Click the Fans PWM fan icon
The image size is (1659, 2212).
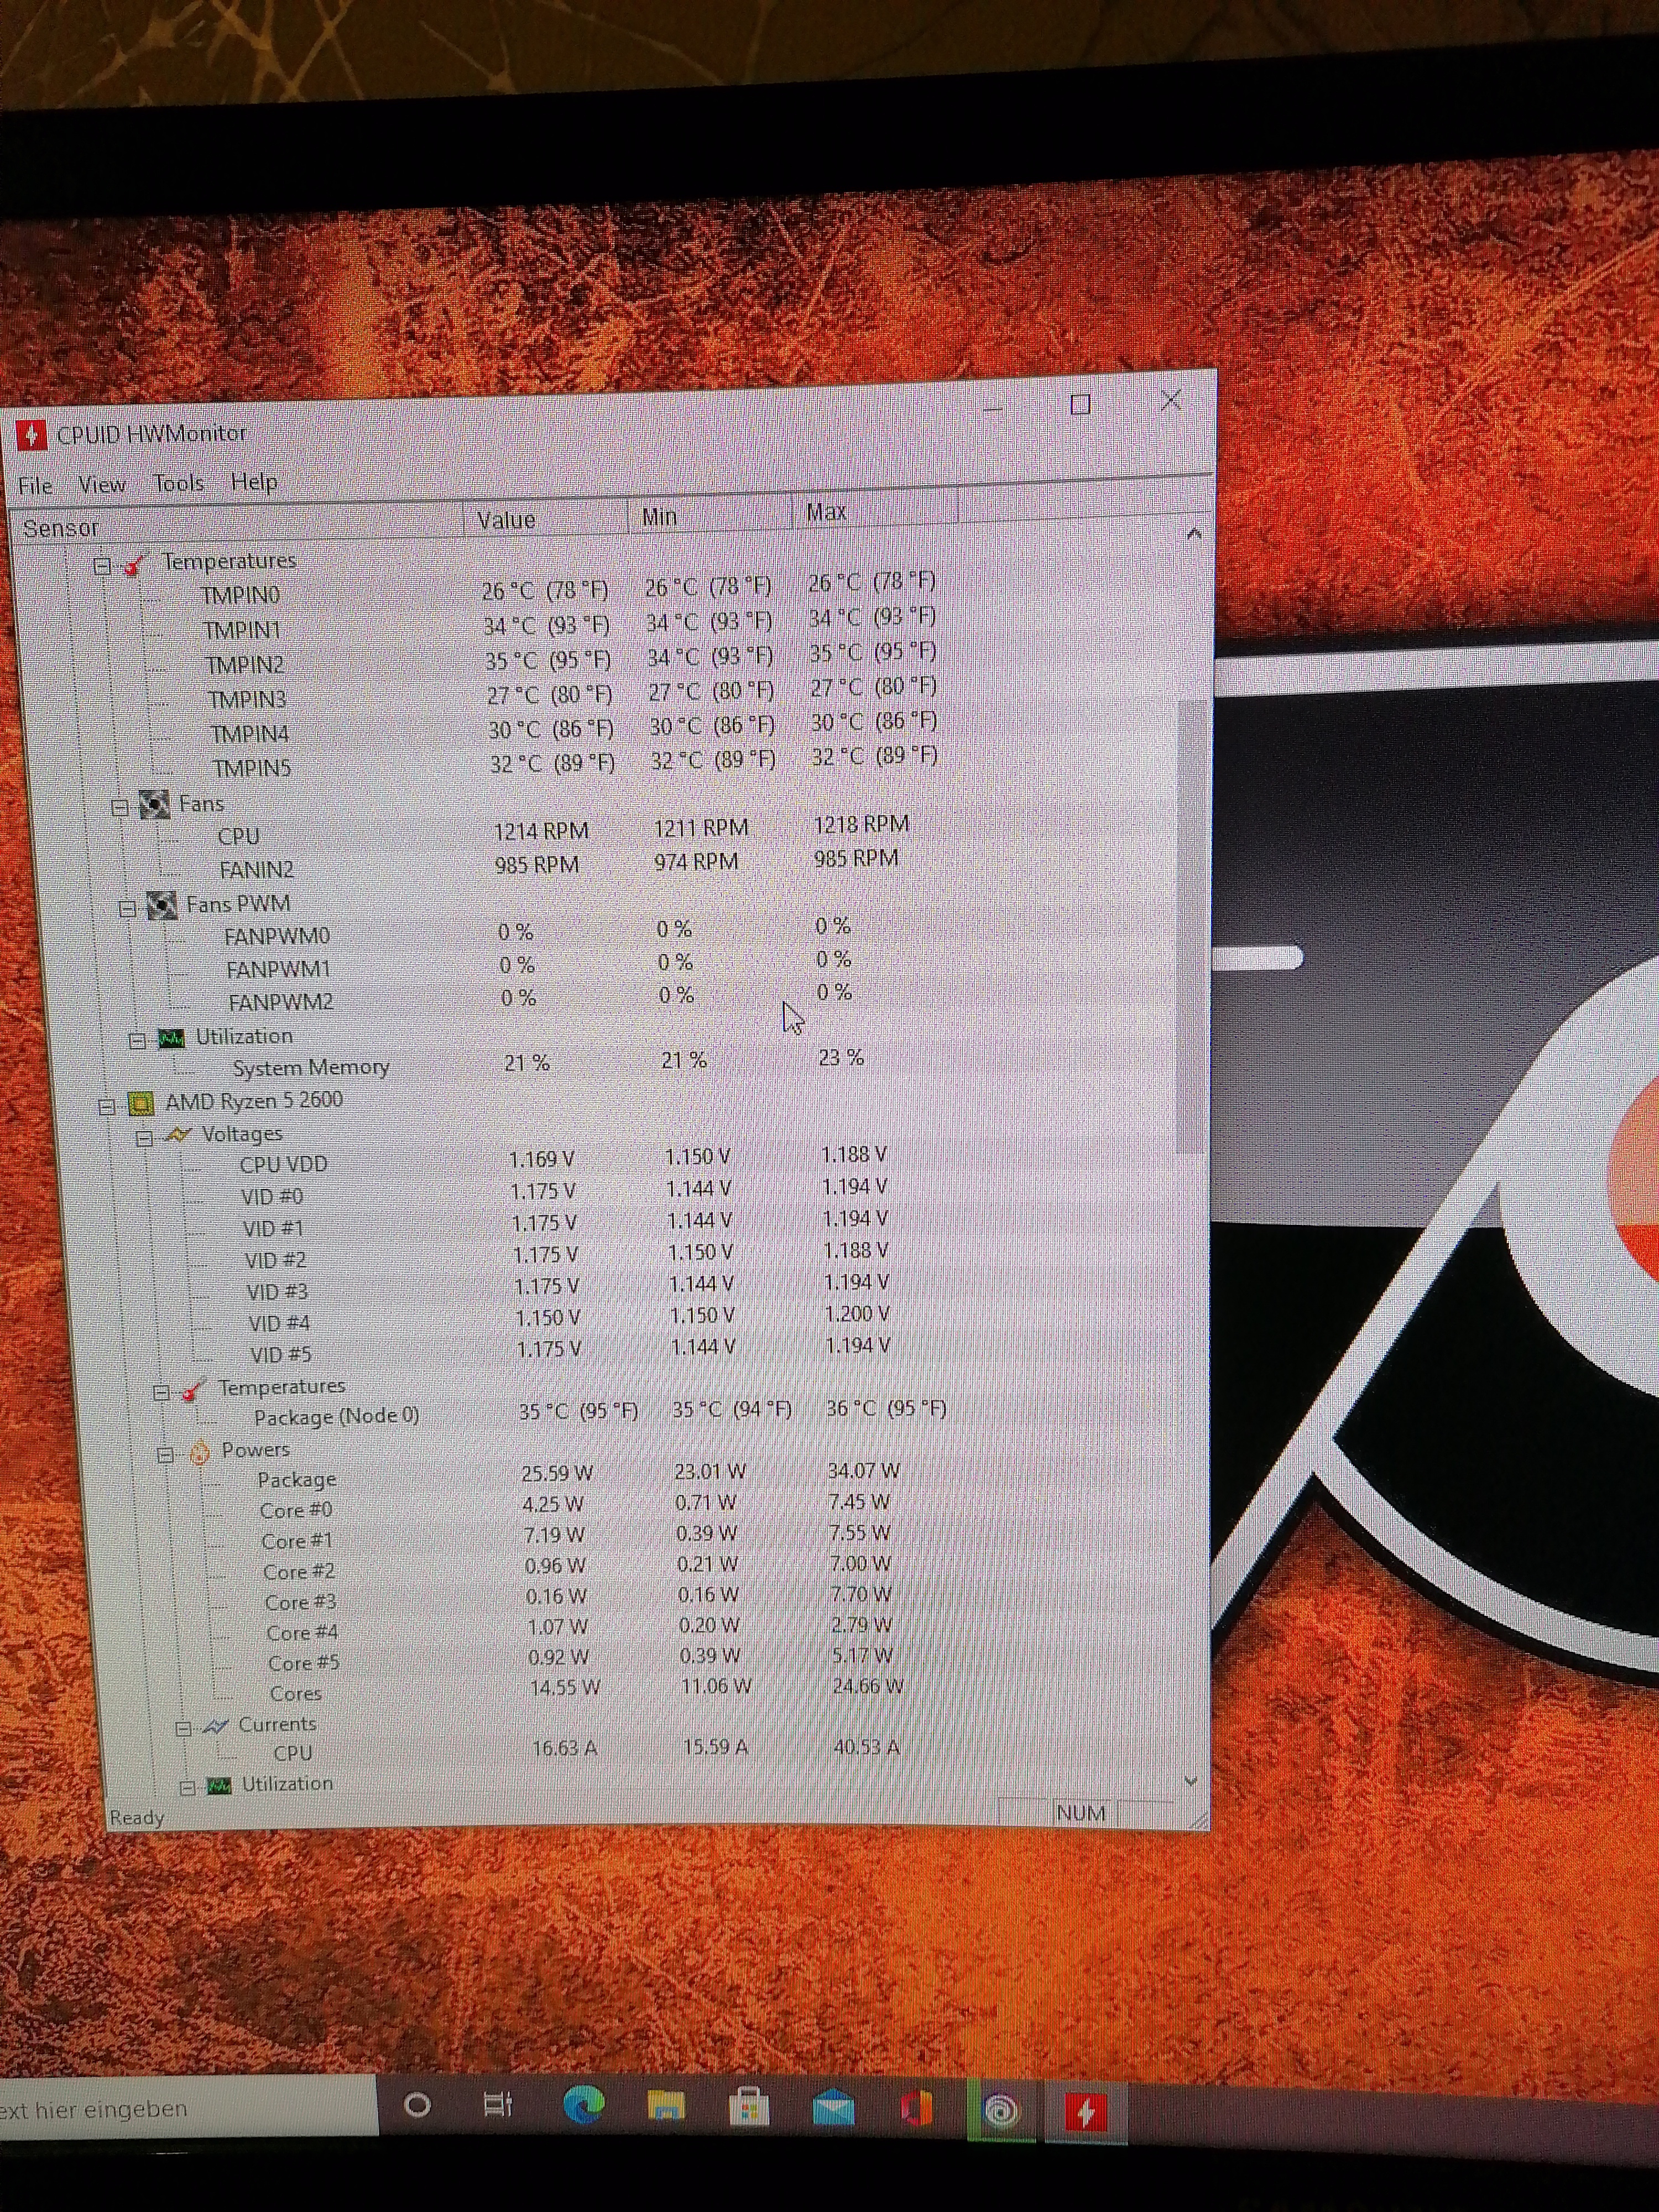[162, 905]
